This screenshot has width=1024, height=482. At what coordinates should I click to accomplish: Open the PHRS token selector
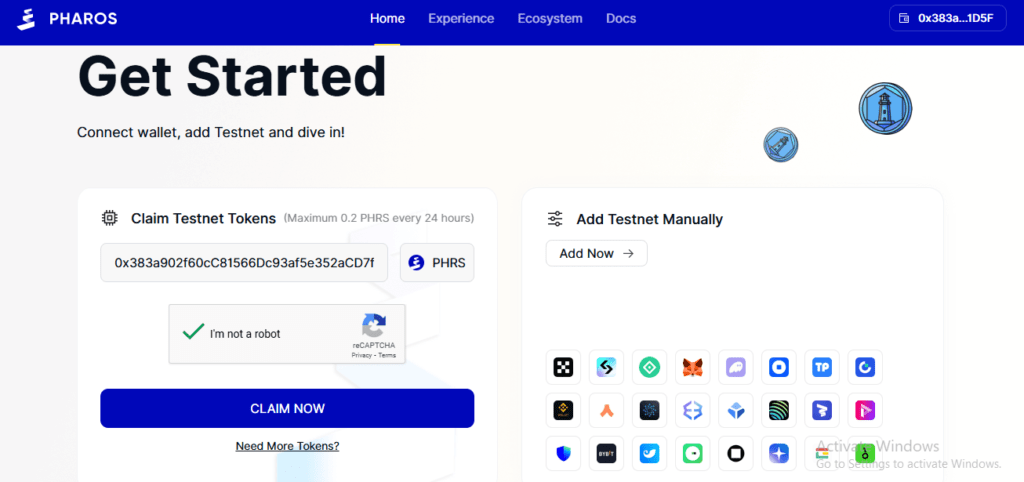(437, 263)
